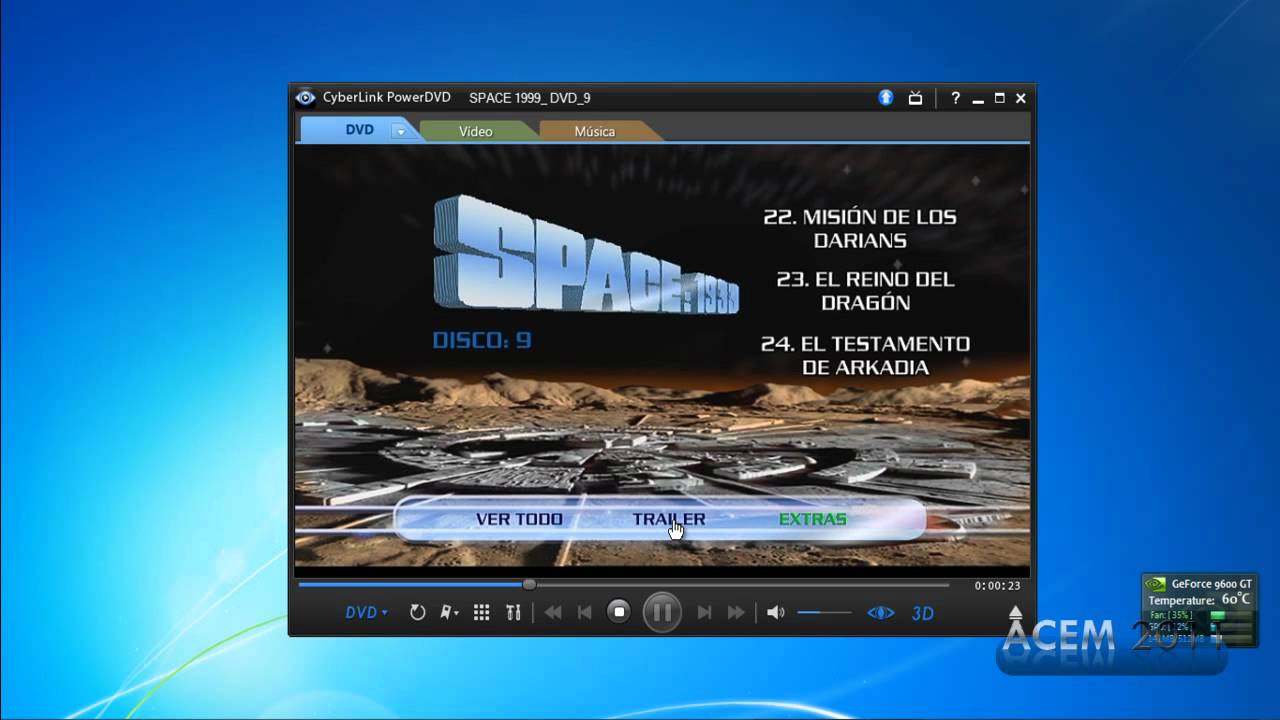Jump to previous chapter

585,613
